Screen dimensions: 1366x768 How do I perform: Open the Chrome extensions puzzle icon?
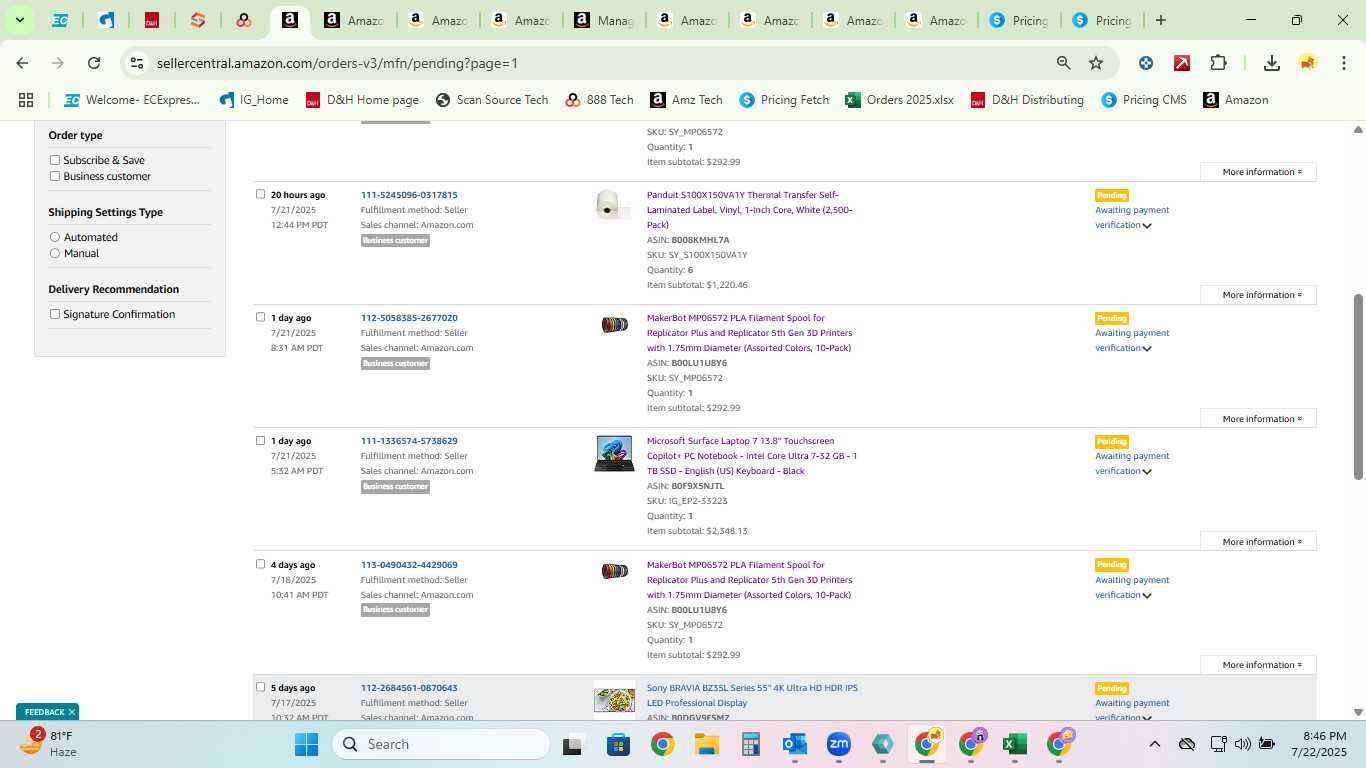pyautogui.click(x=1218, y=63)
